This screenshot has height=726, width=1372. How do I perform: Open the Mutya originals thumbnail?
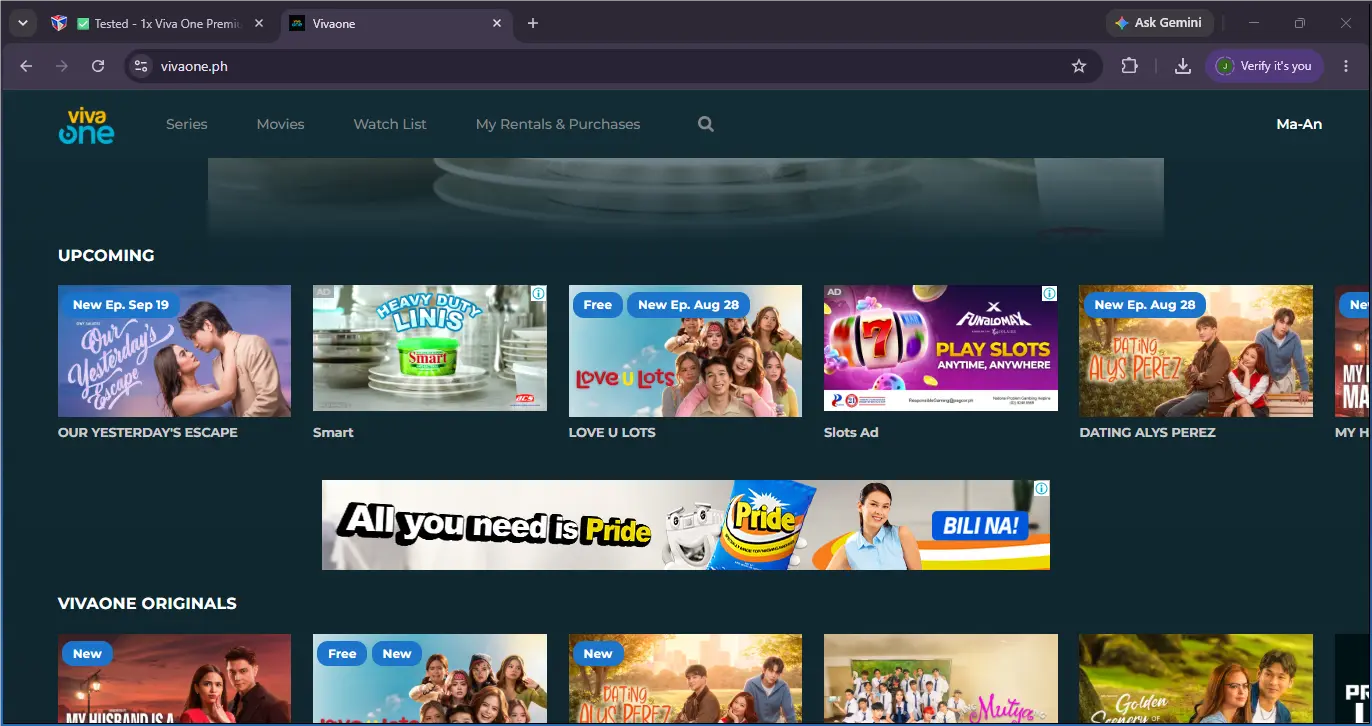click(x=941, y=680)
